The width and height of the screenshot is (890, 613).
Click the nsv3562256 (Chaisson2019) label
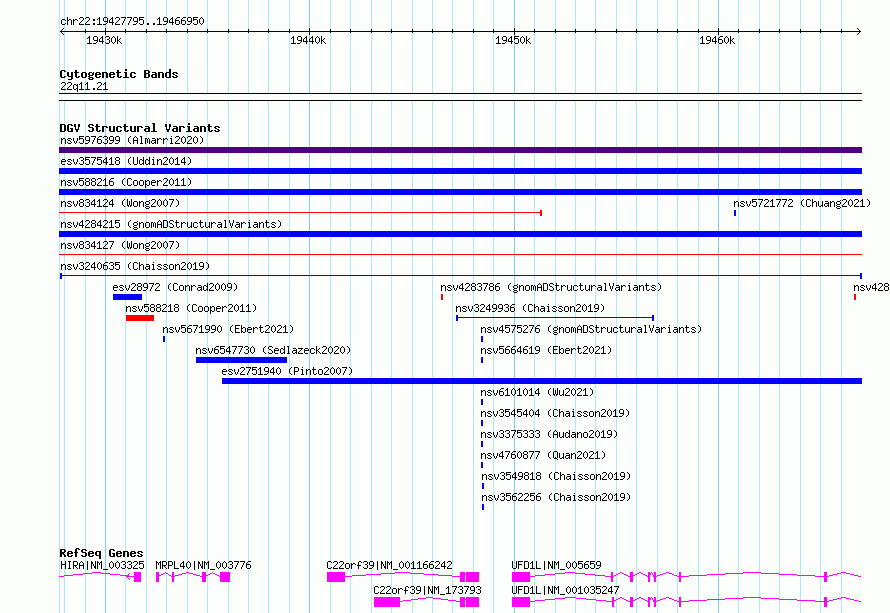pos(556,497)
